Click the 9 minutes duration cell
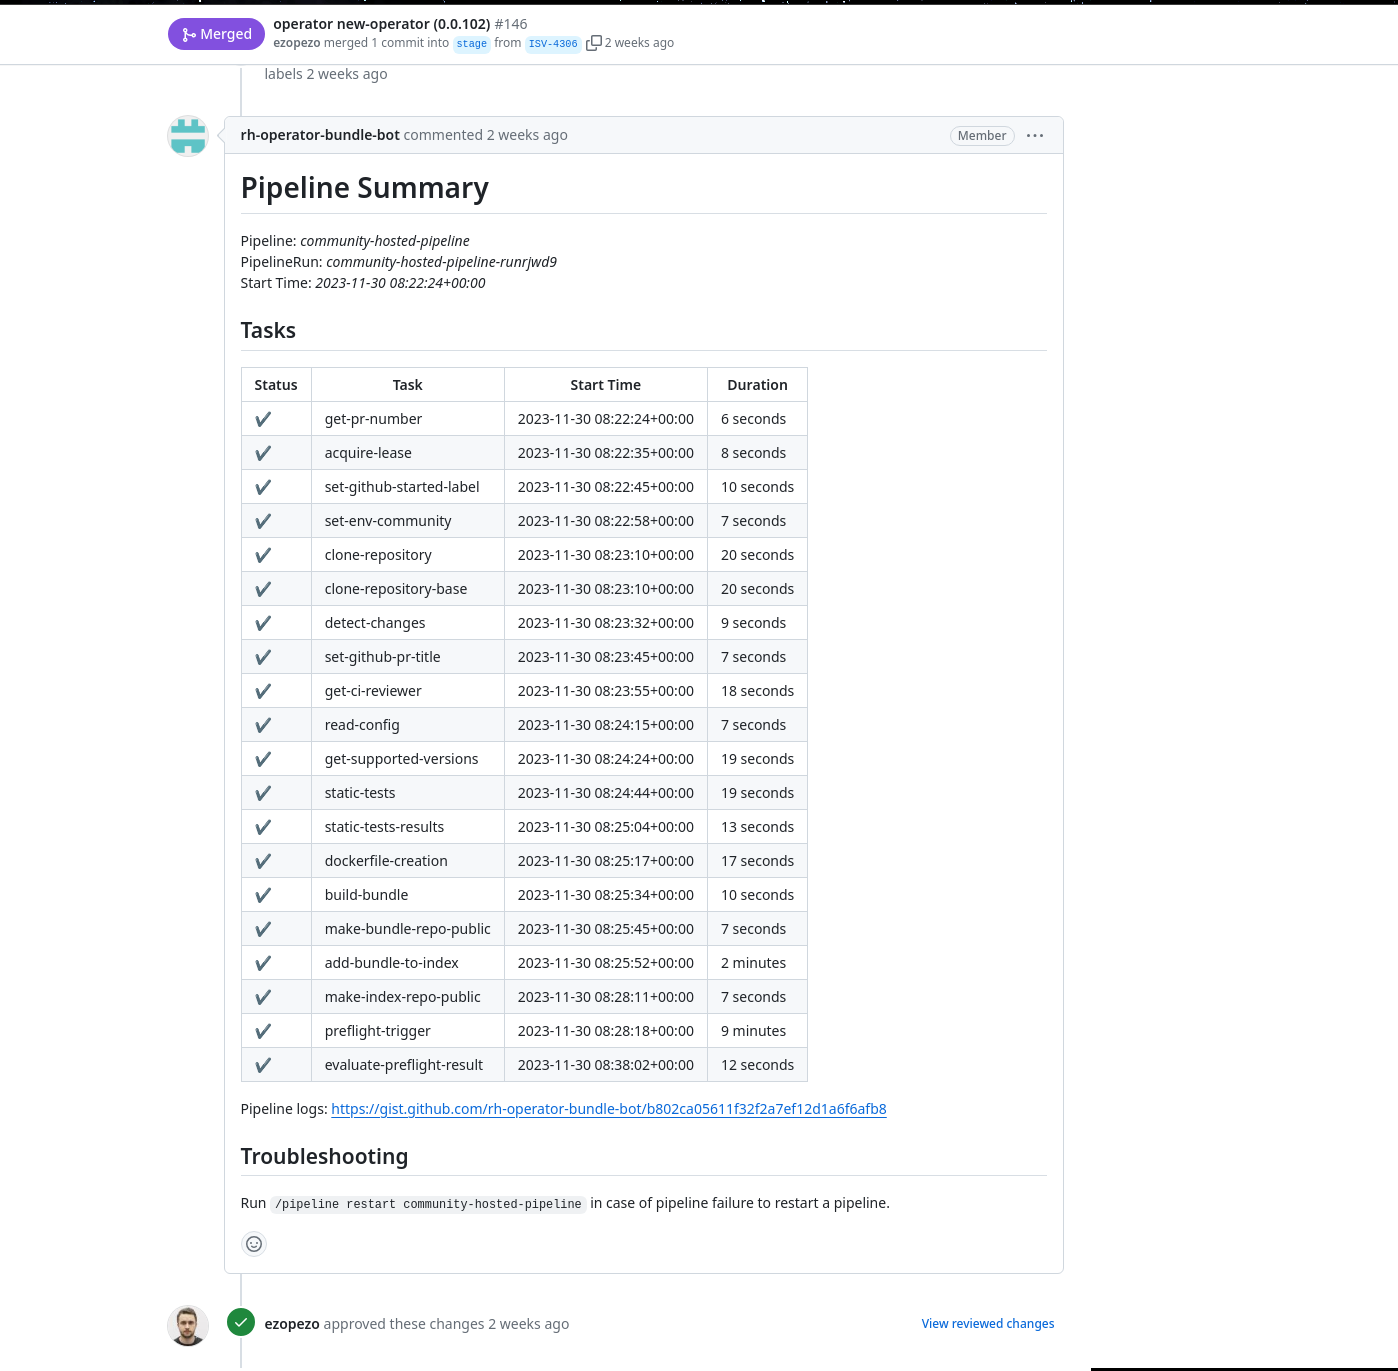 (757, 1031)
